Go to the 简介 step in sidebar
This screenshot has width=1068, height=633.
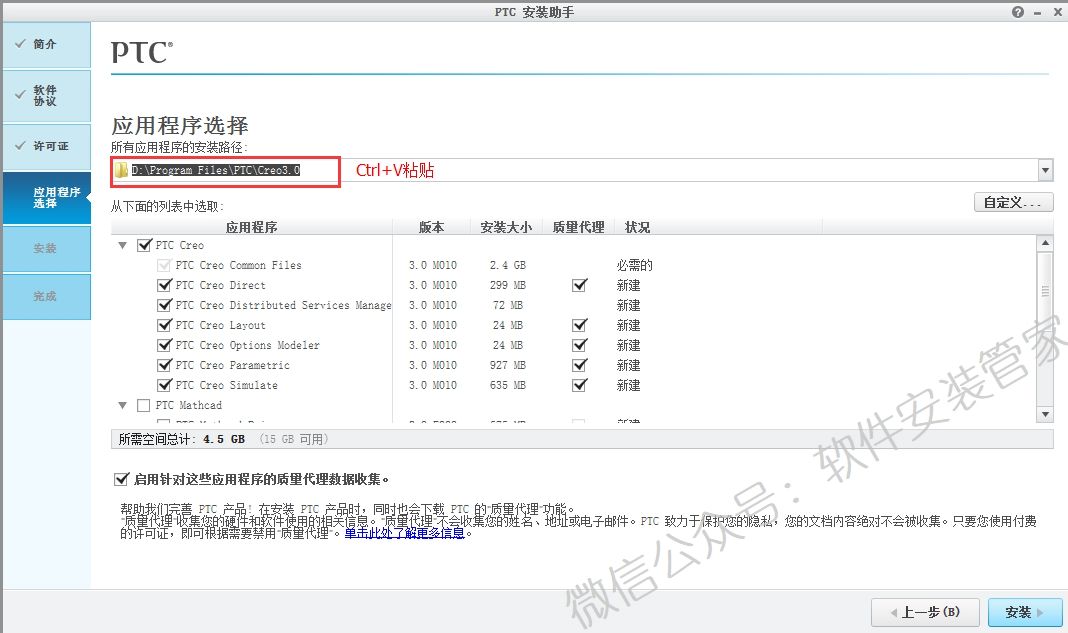(x=46, y=45)
